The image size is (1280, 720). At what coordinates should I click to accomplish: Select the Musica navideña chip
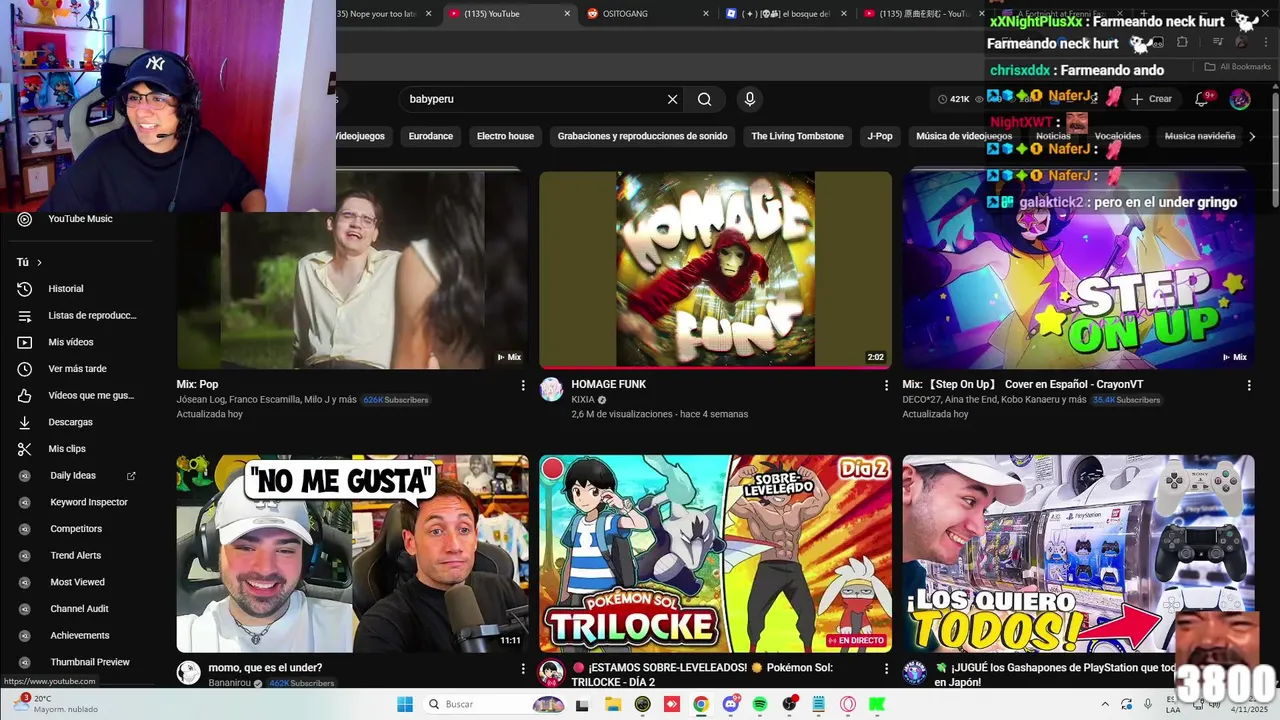pyautogui.click(x=1200, y=136)
